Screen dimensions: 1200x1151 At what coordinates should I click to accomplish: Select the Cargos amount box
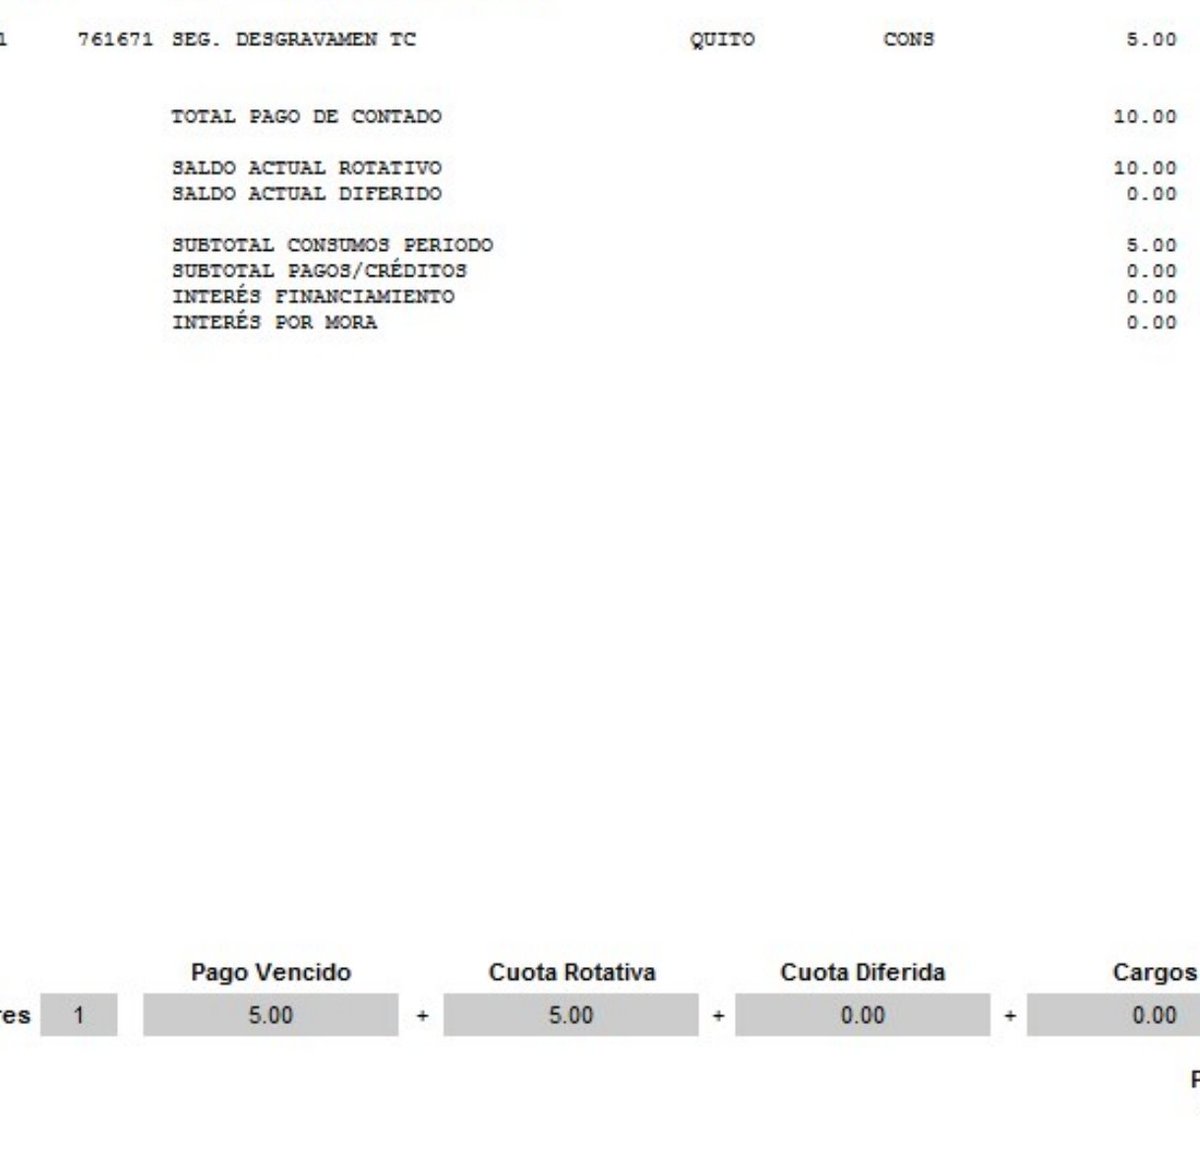(1114, 1015)
